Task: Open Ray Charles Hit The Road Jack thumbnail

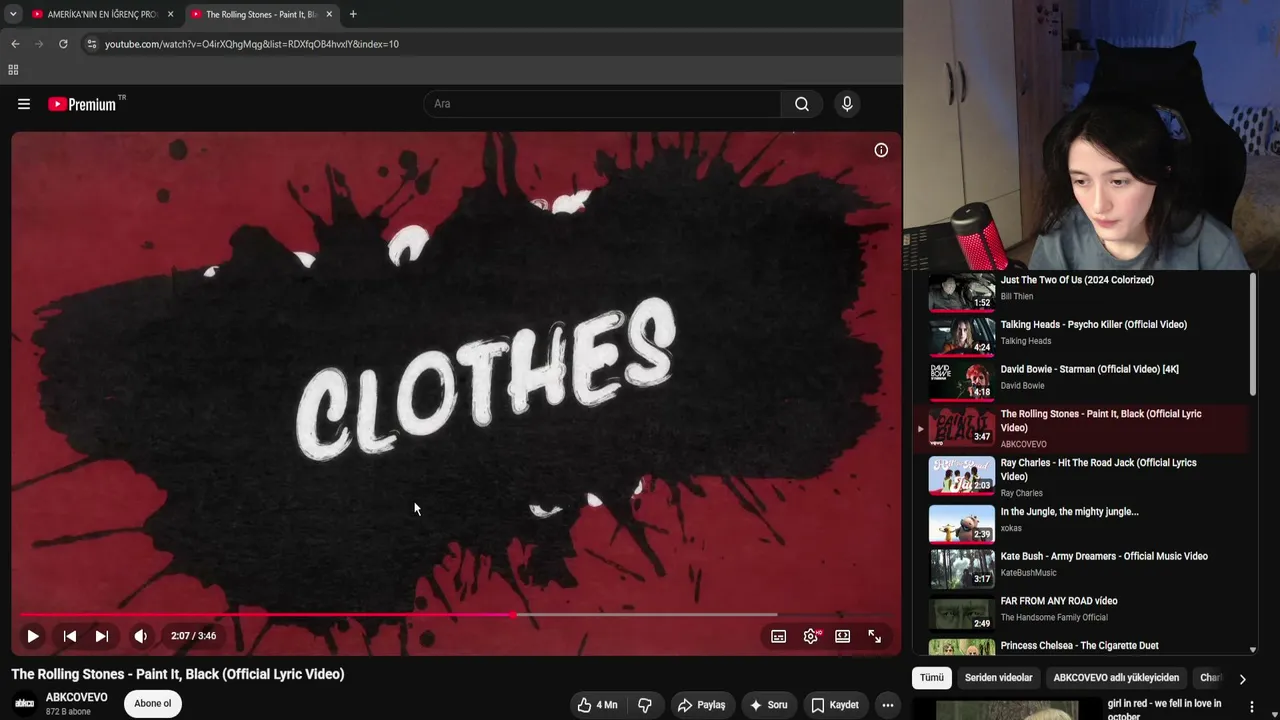Action: coord(962,475)
